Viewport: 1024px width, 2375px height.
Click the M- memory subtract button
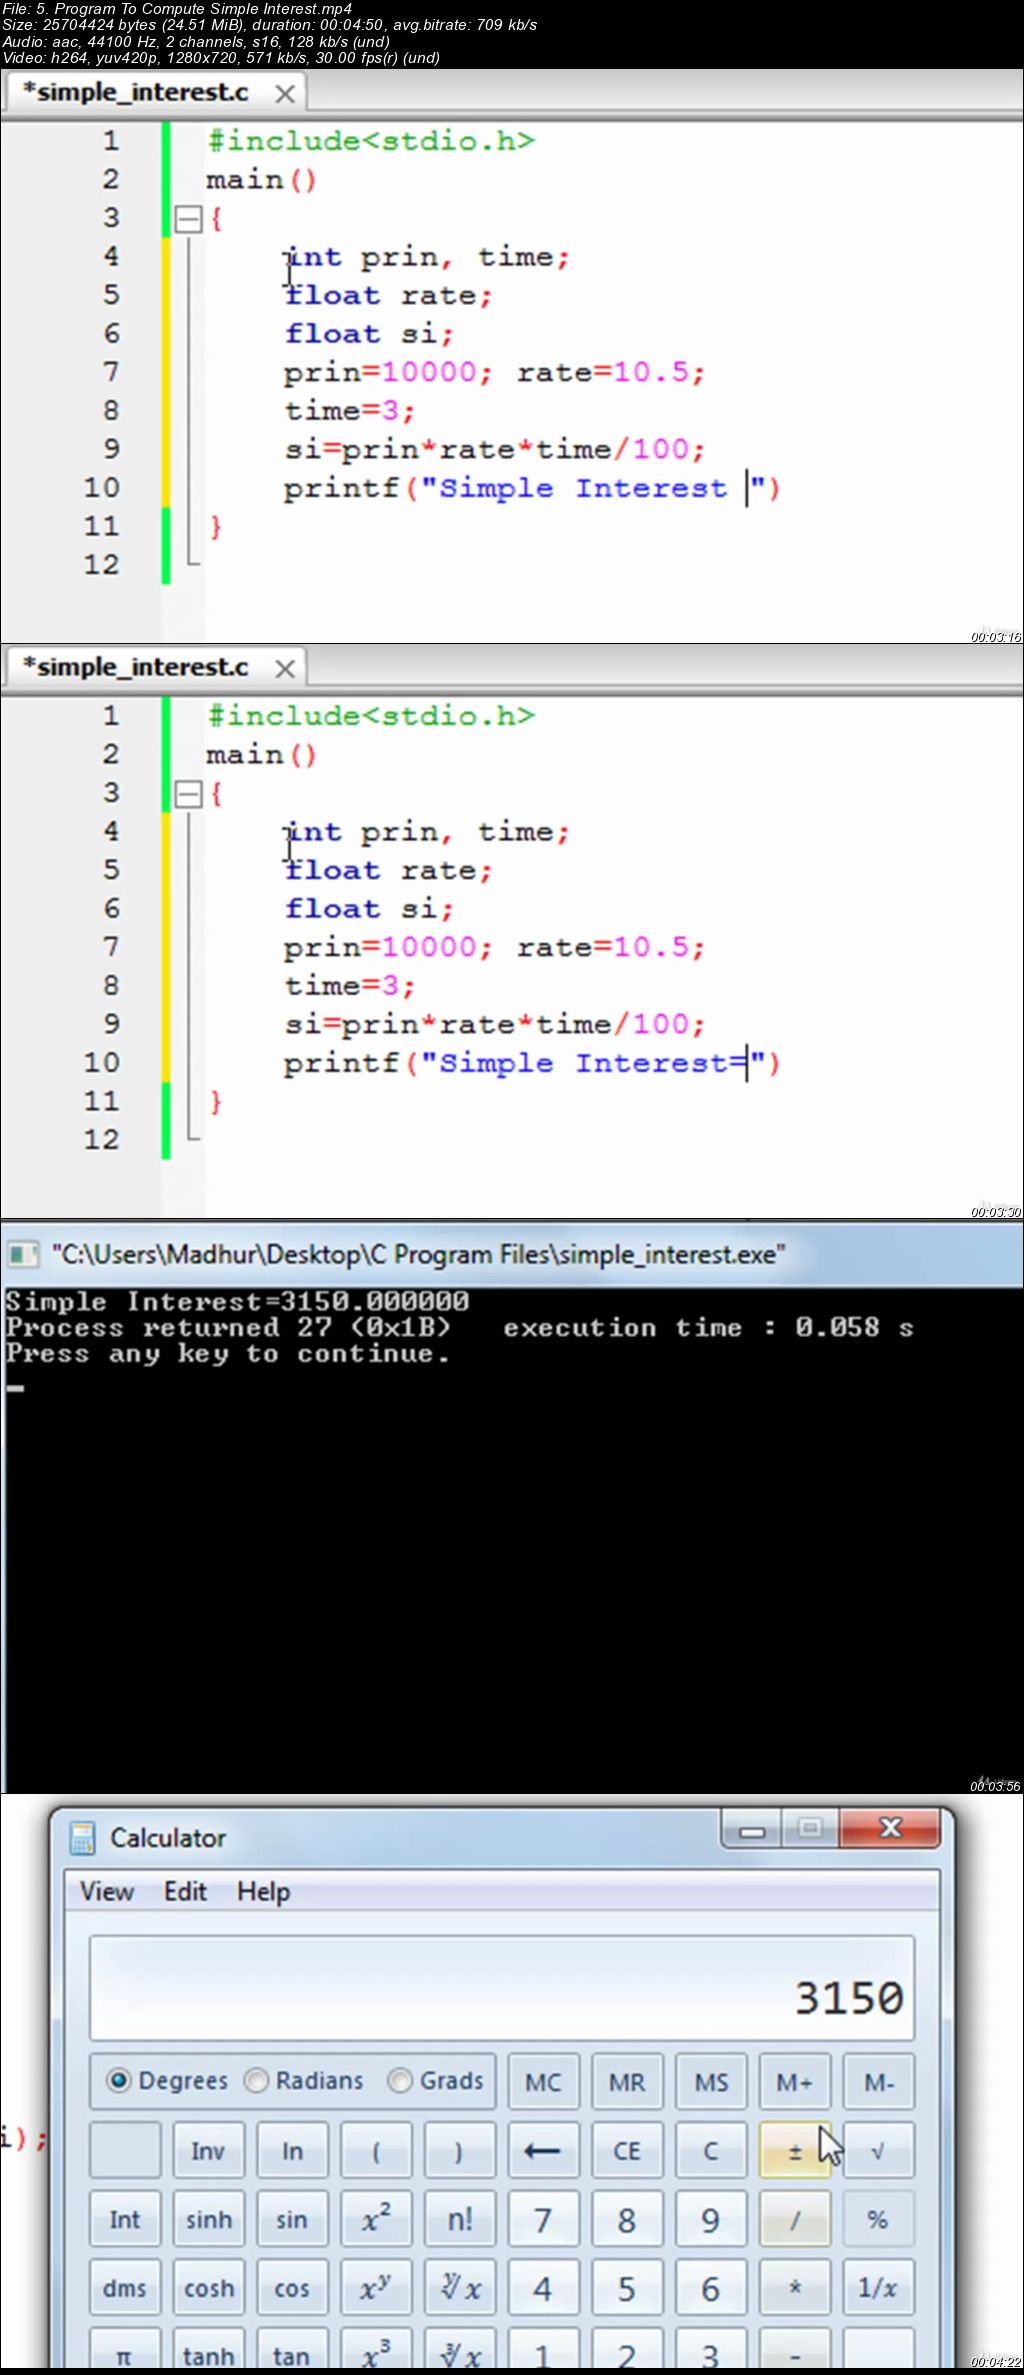tap(878, 2082)
